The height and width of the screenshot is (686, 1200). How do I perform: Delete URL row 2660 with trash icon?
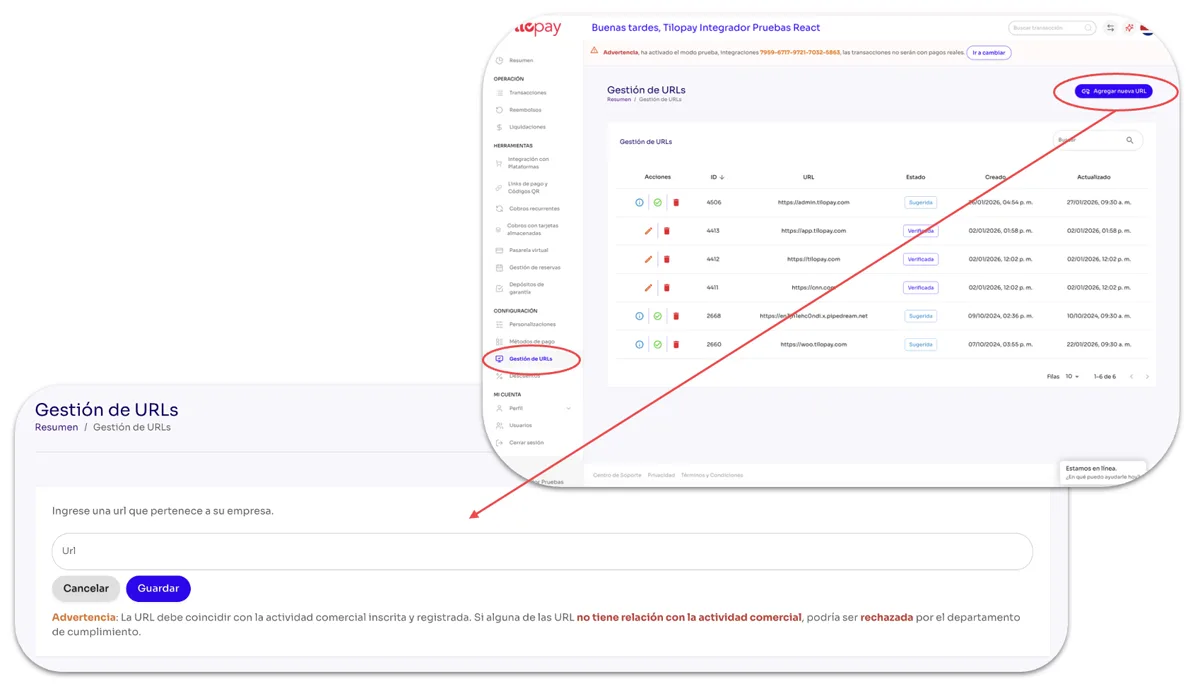coord(676,345)
